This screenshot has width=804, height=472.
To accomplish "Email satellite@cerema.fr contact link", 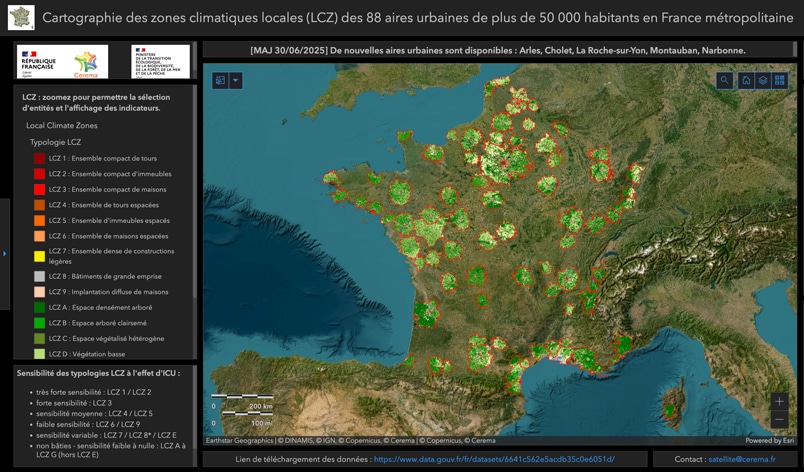I will (741, 459).
